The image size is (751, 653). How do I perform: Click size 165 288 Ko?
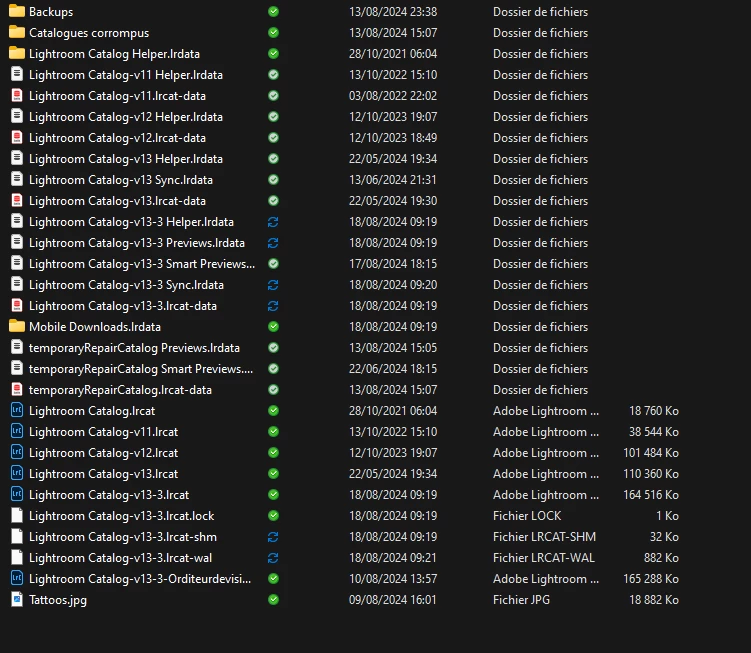point(651,579)
